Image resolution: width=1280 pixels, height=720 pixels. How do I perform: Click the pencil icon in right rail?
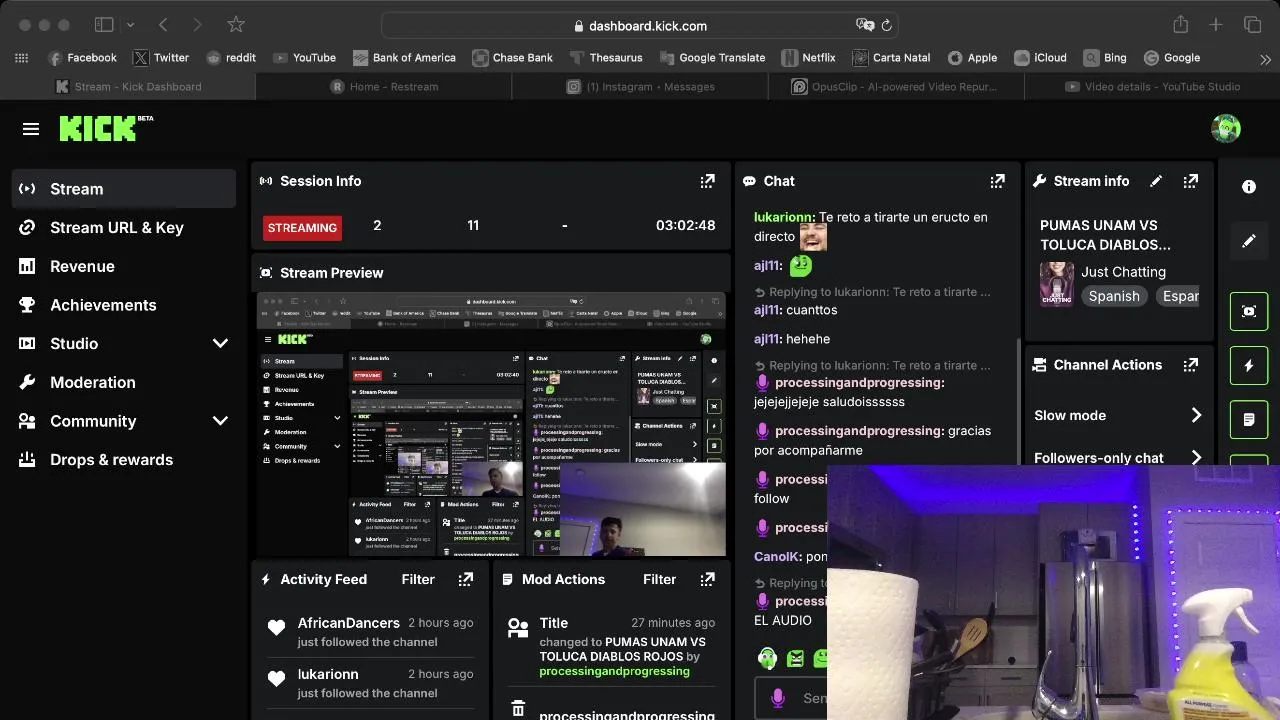[1249, 241]
